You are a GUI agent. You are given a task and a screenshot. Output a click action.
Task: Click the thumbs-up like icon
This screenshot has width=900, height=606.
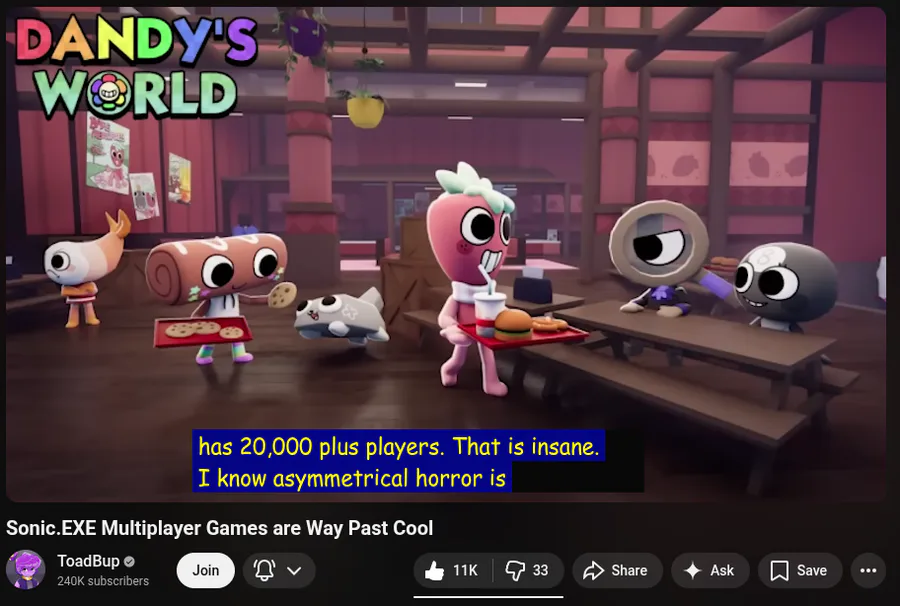point(435,570)
